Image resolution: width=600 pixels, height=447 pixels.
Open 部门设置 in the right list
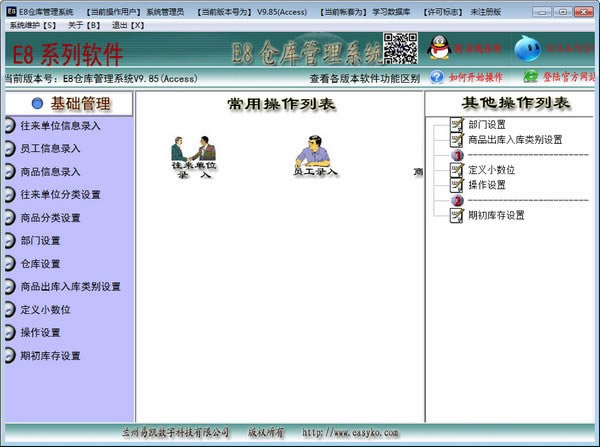pos(486,125)
